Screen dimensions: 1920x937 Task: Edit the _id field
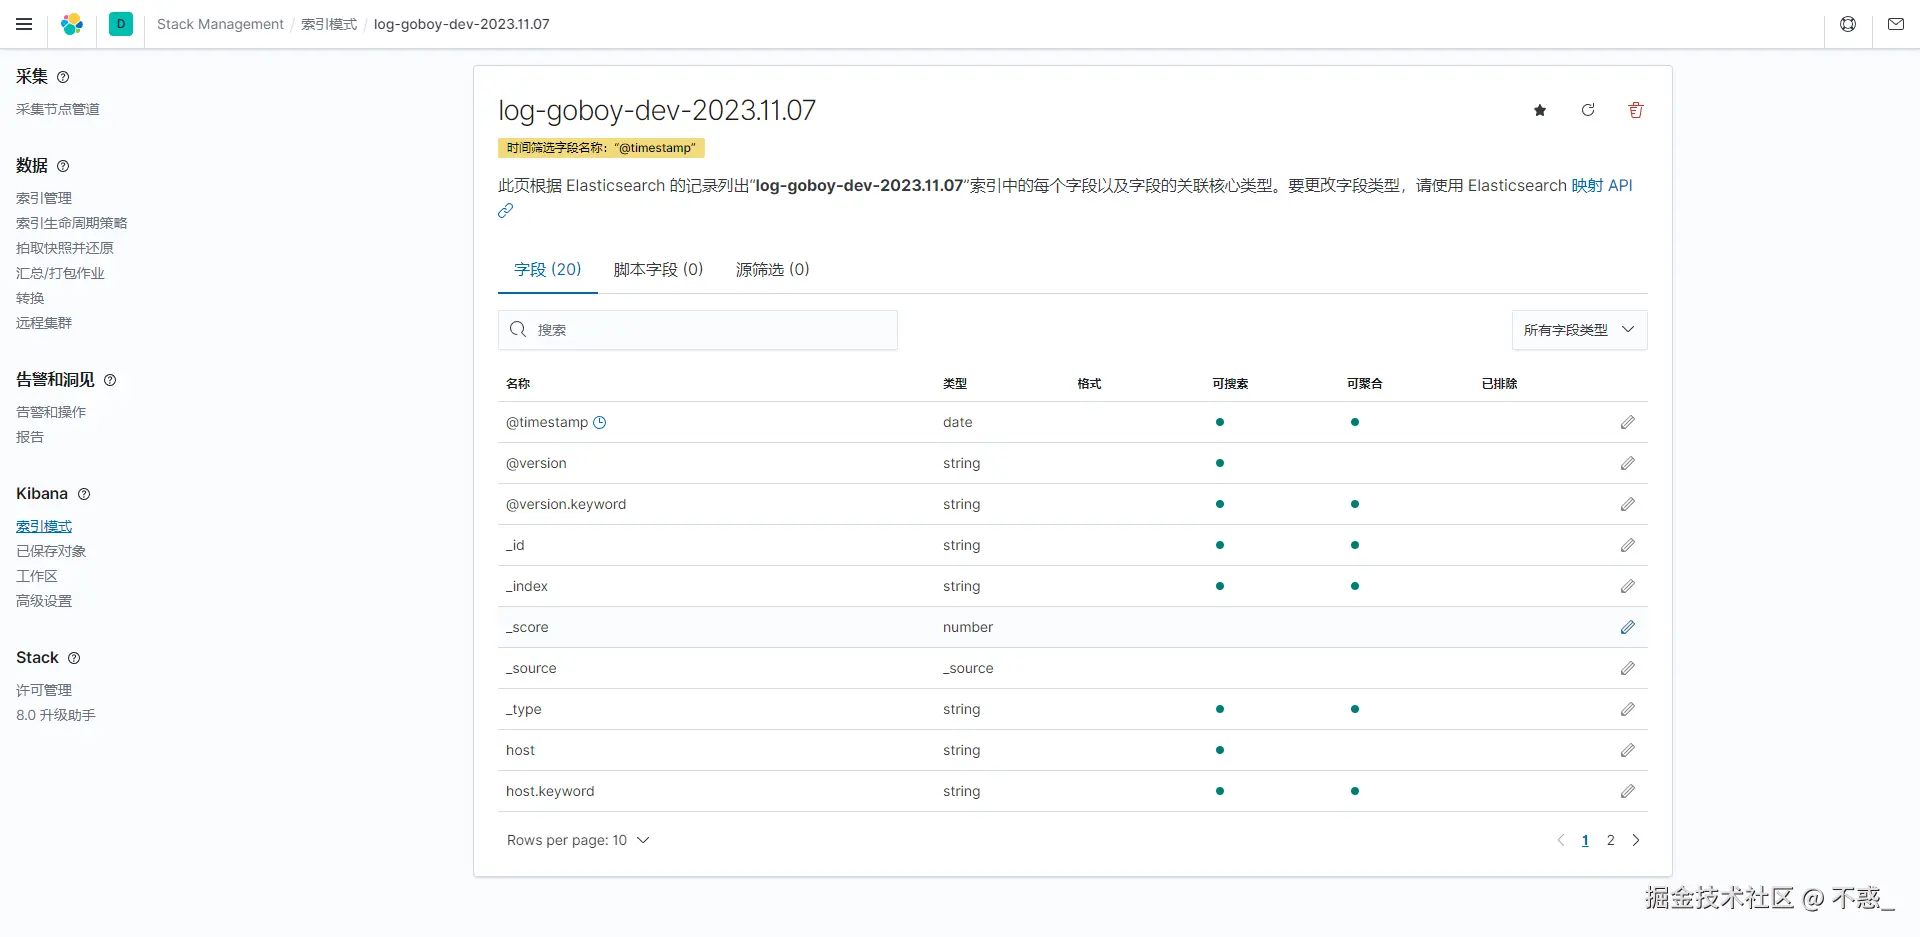click(x=1628, y=545)
